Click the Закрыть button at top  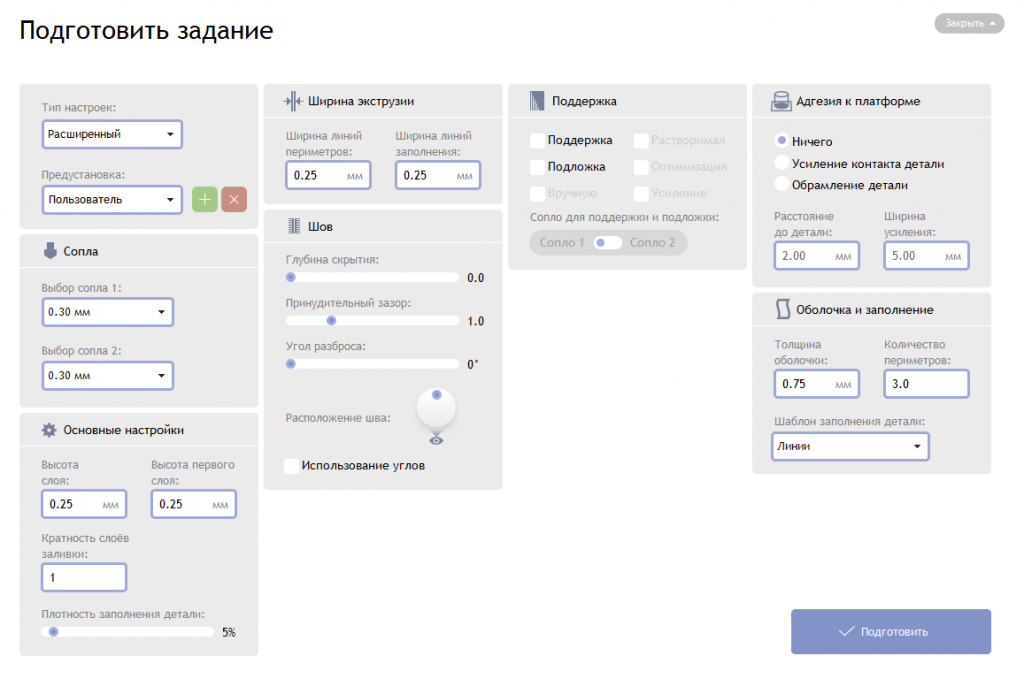(x=969, y=23)
